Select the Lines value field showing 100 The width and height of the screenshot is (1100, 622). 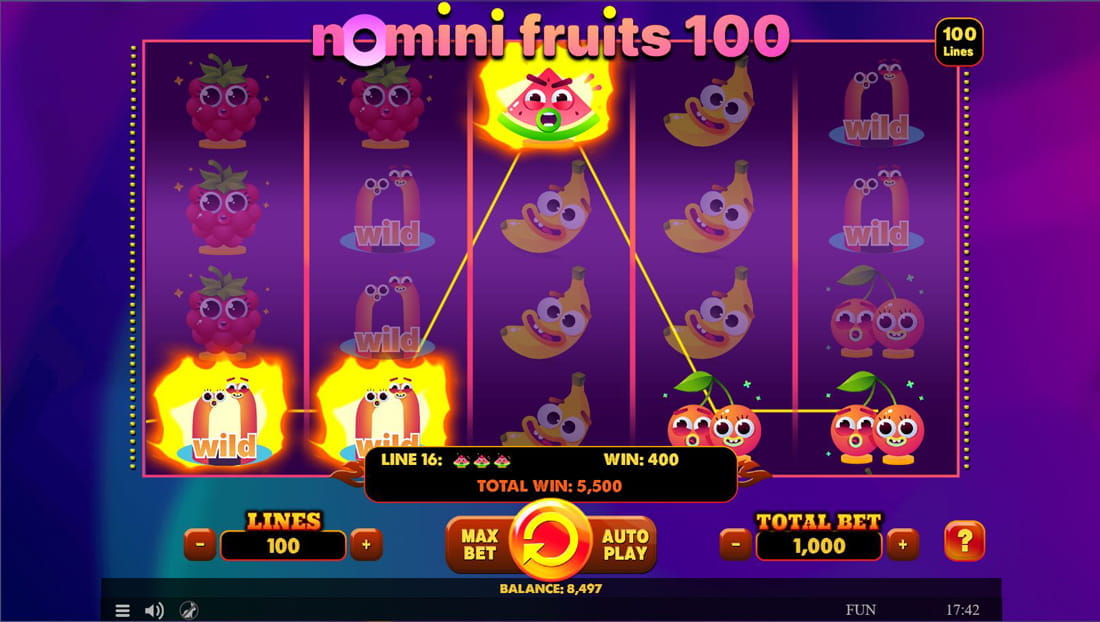tap(283, 546)
